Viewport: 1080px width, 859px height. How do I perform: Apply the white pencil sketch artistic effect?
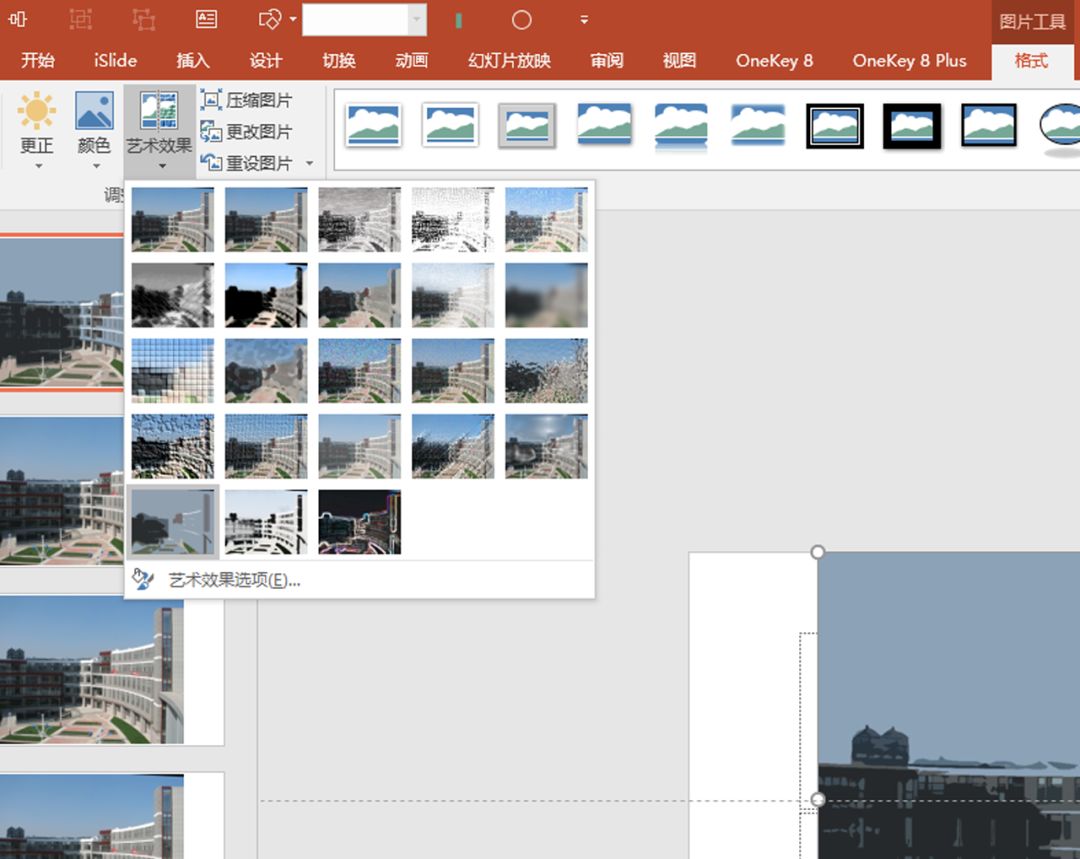(x=453, y=219)
